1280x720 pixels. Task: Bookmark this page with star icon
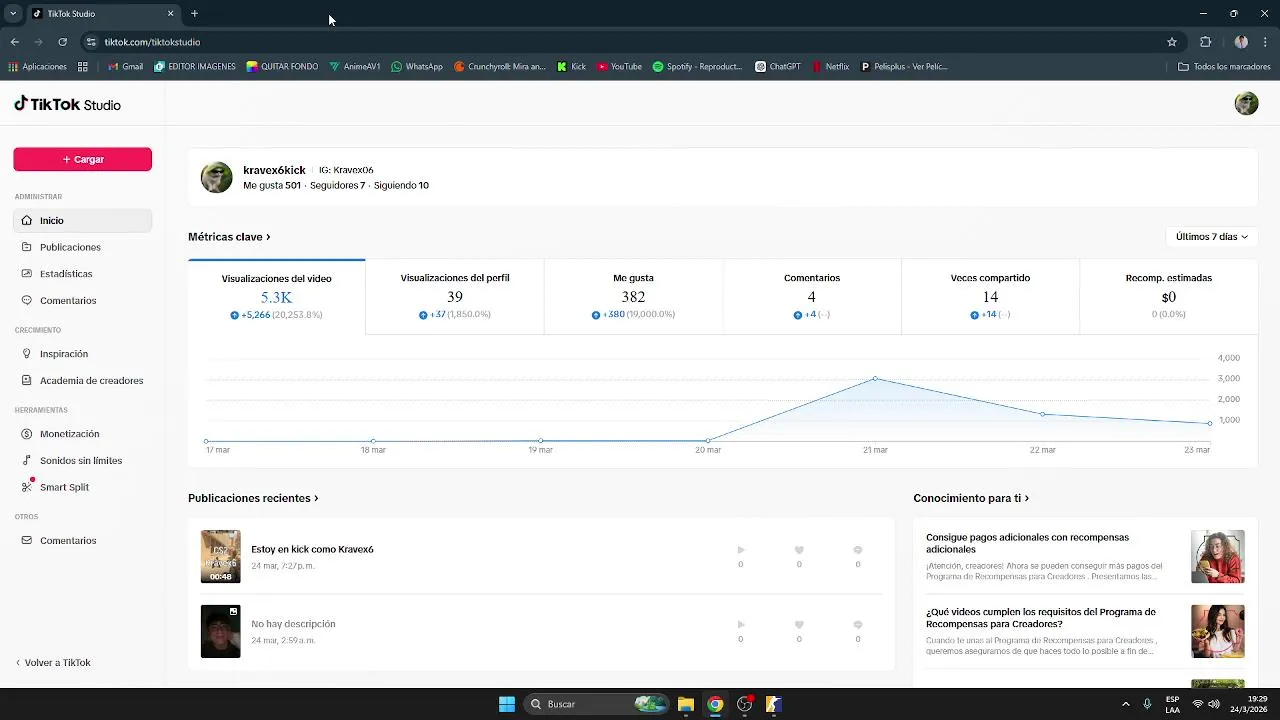click(1172, 42)
